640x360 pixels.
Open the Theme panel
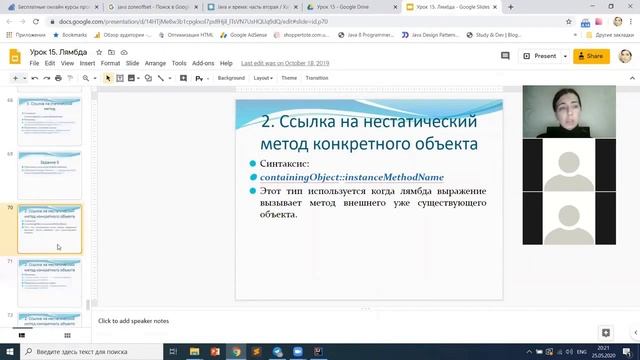(x=289, y=78)
